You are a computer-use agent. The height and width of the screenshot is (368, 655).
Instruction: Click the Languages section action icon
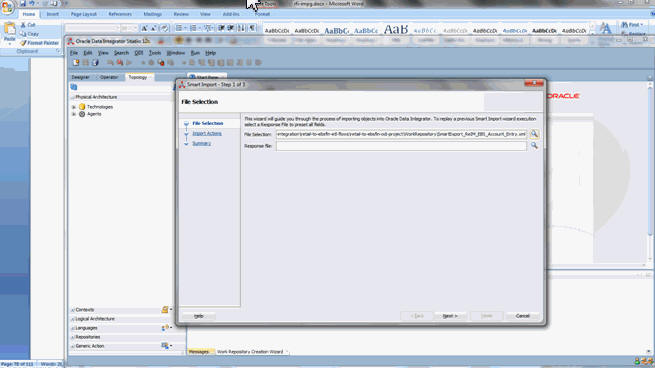coord(165,328)
